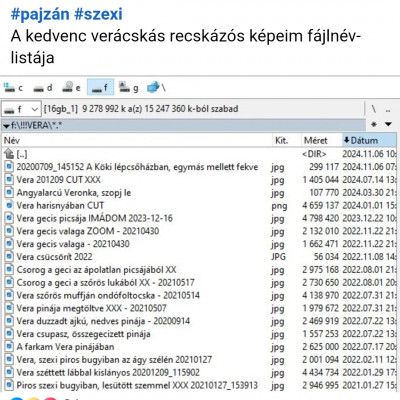Click the JPG file icon of the 56 034 row
The image size is (400, 400).
9,257
